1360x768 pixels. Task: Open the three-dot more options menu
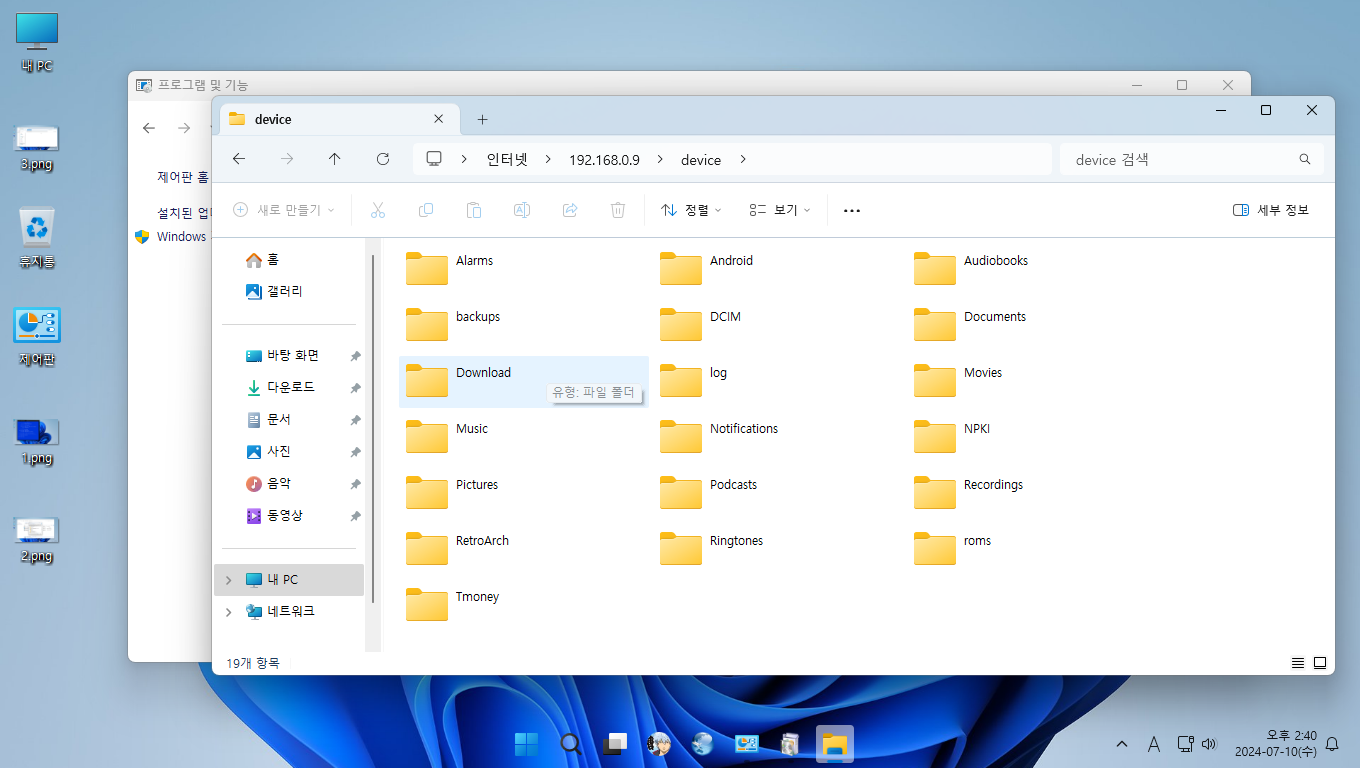point(852,211)
